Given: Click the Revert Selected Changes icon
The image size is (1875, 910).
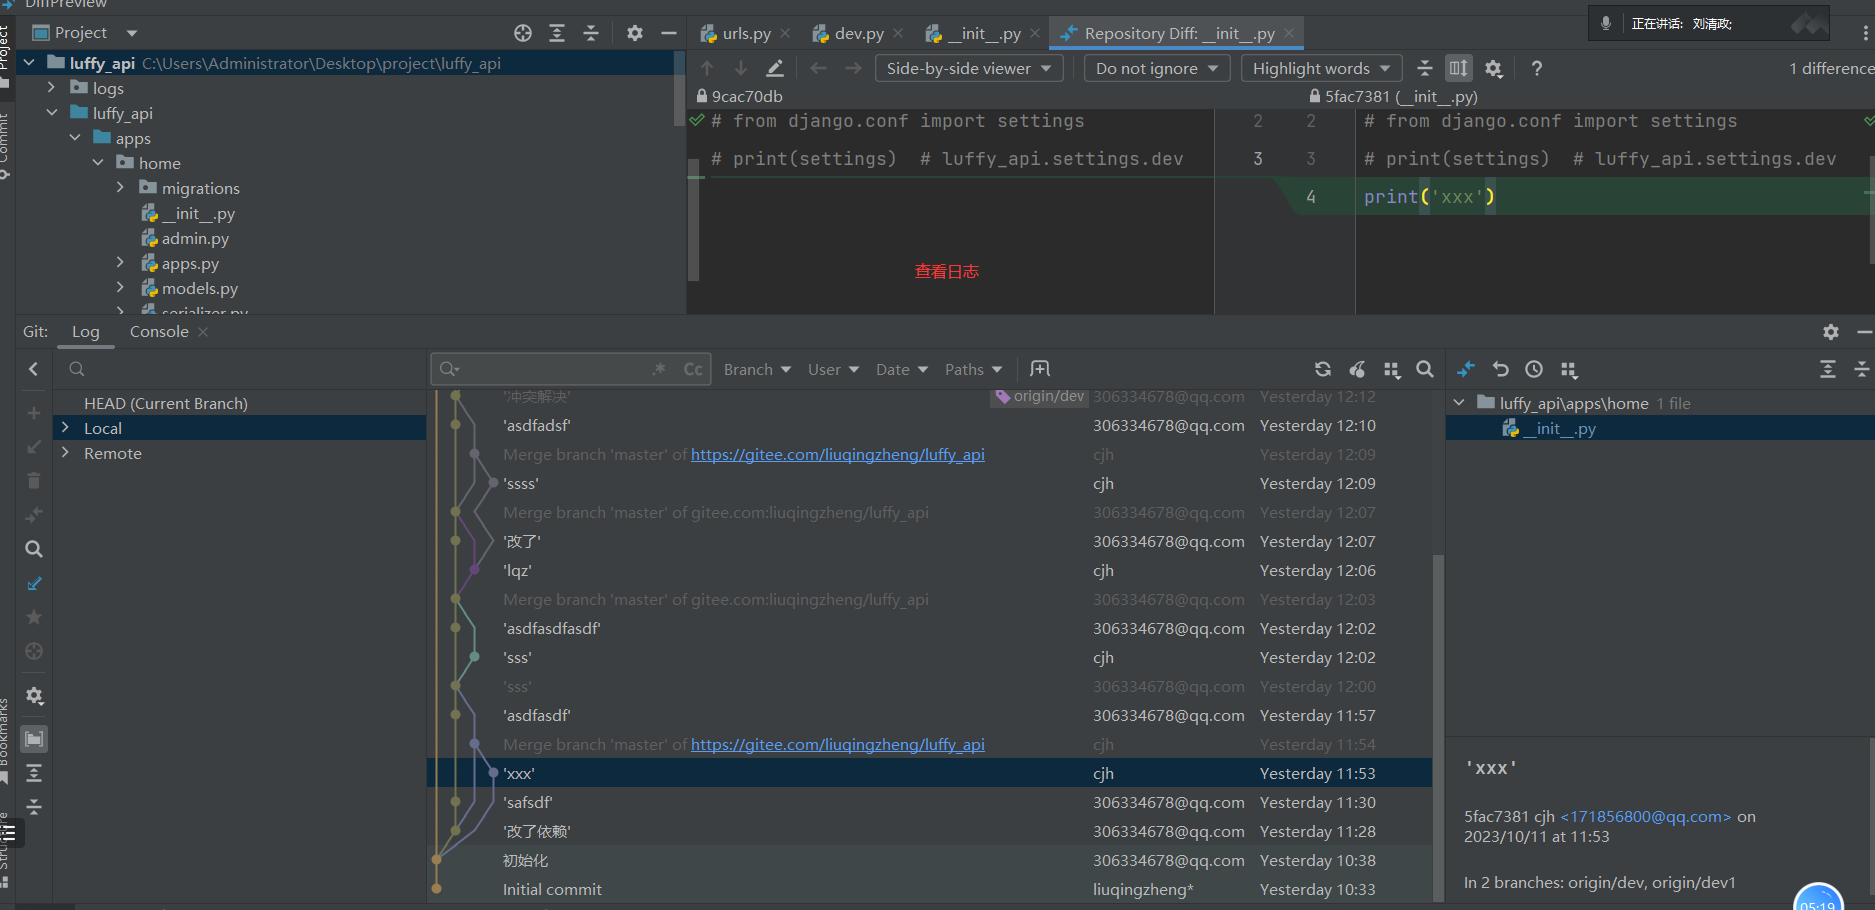Looking at the screenshot, I should pyautogui.click(x=1500, y=369).
